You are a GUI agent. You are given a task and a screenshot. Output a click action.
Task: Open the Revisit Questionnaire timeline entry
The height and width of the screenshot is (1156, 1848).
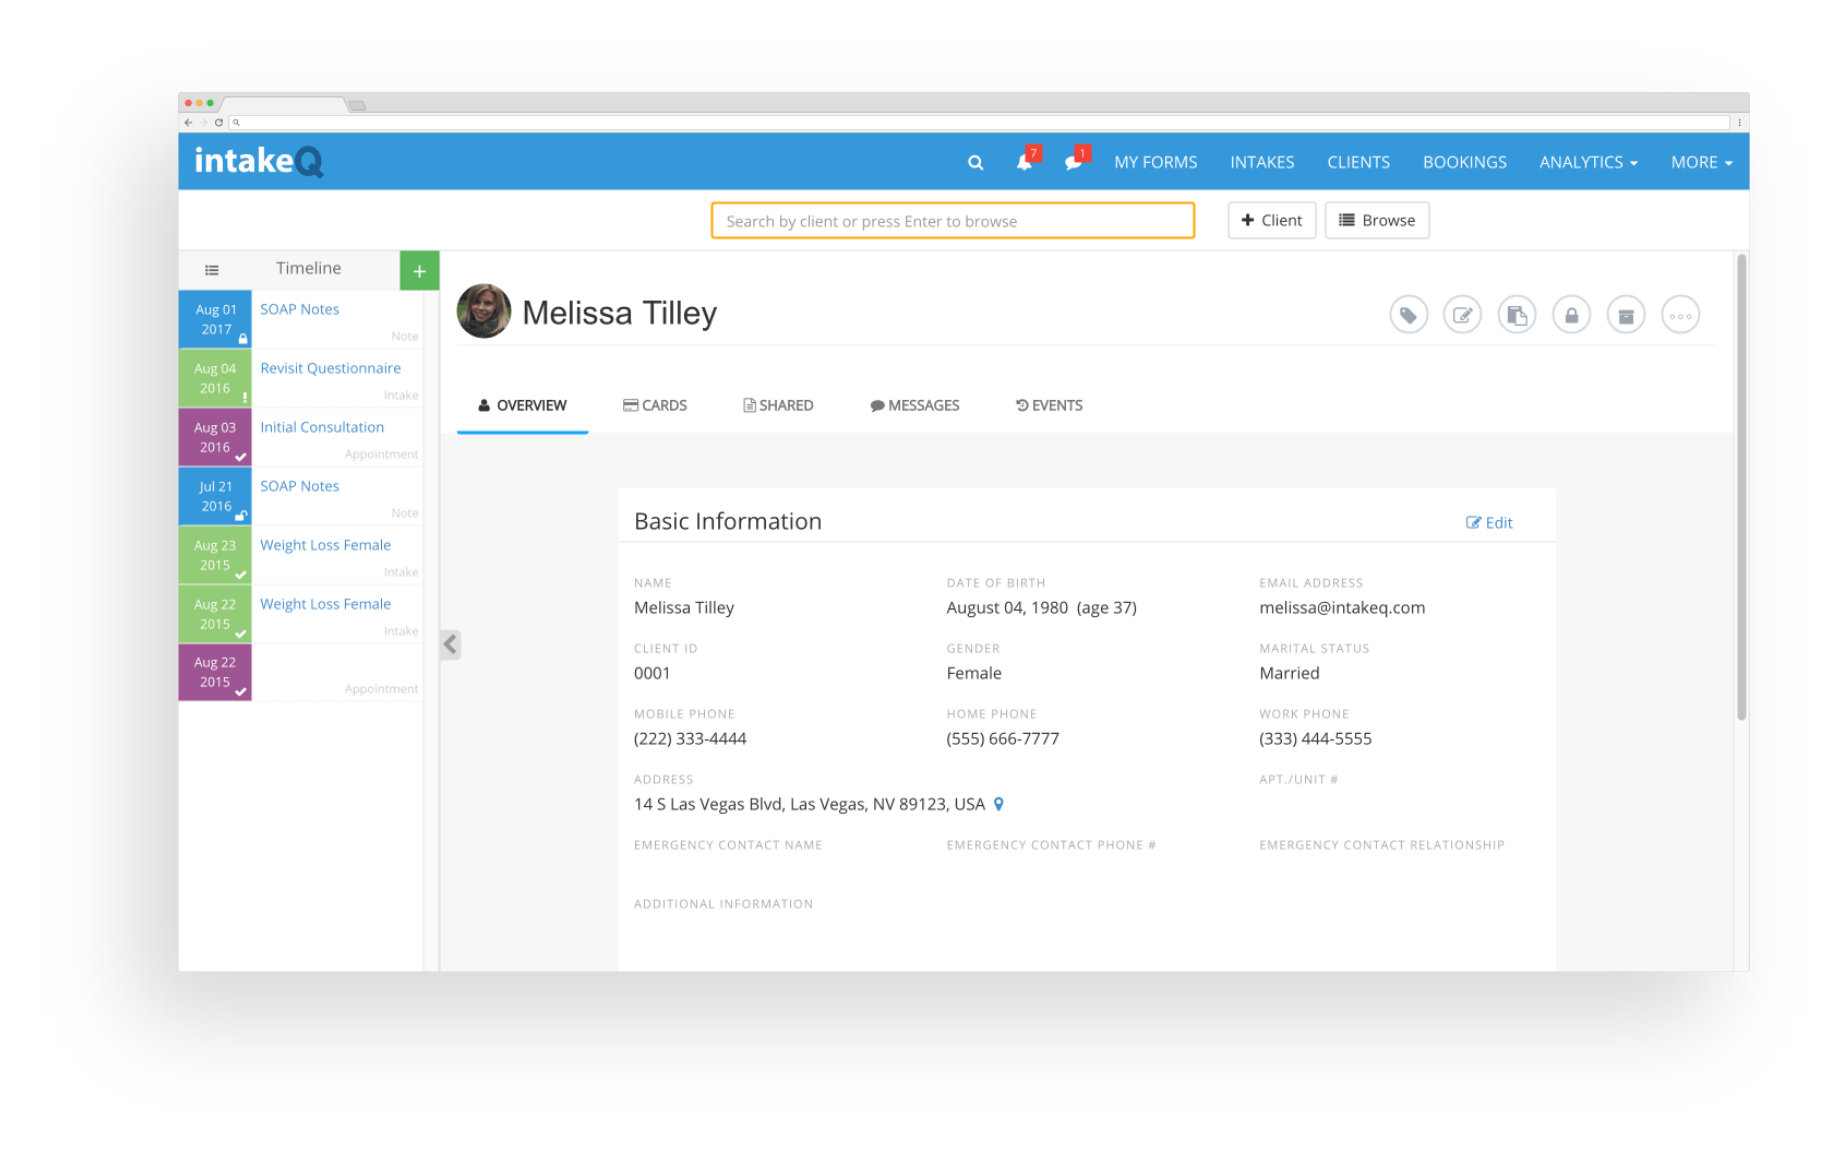[330, 367]
